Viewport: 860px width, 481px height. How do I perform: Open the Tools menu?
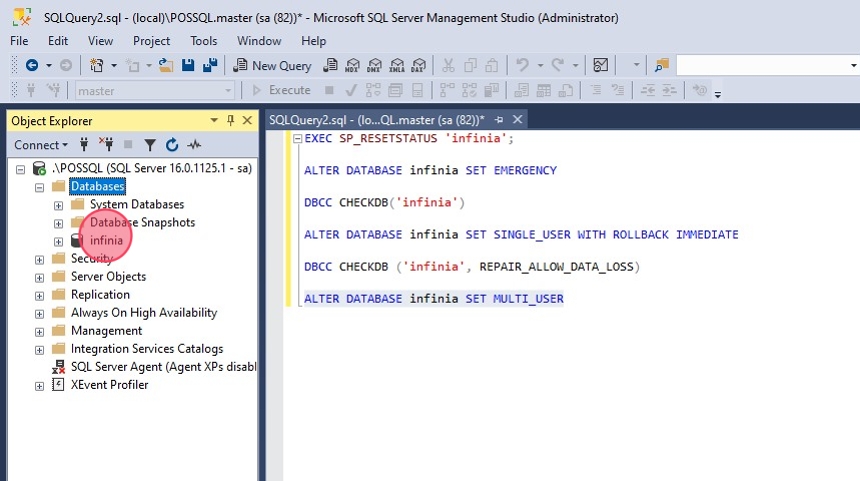pos(204,41)
